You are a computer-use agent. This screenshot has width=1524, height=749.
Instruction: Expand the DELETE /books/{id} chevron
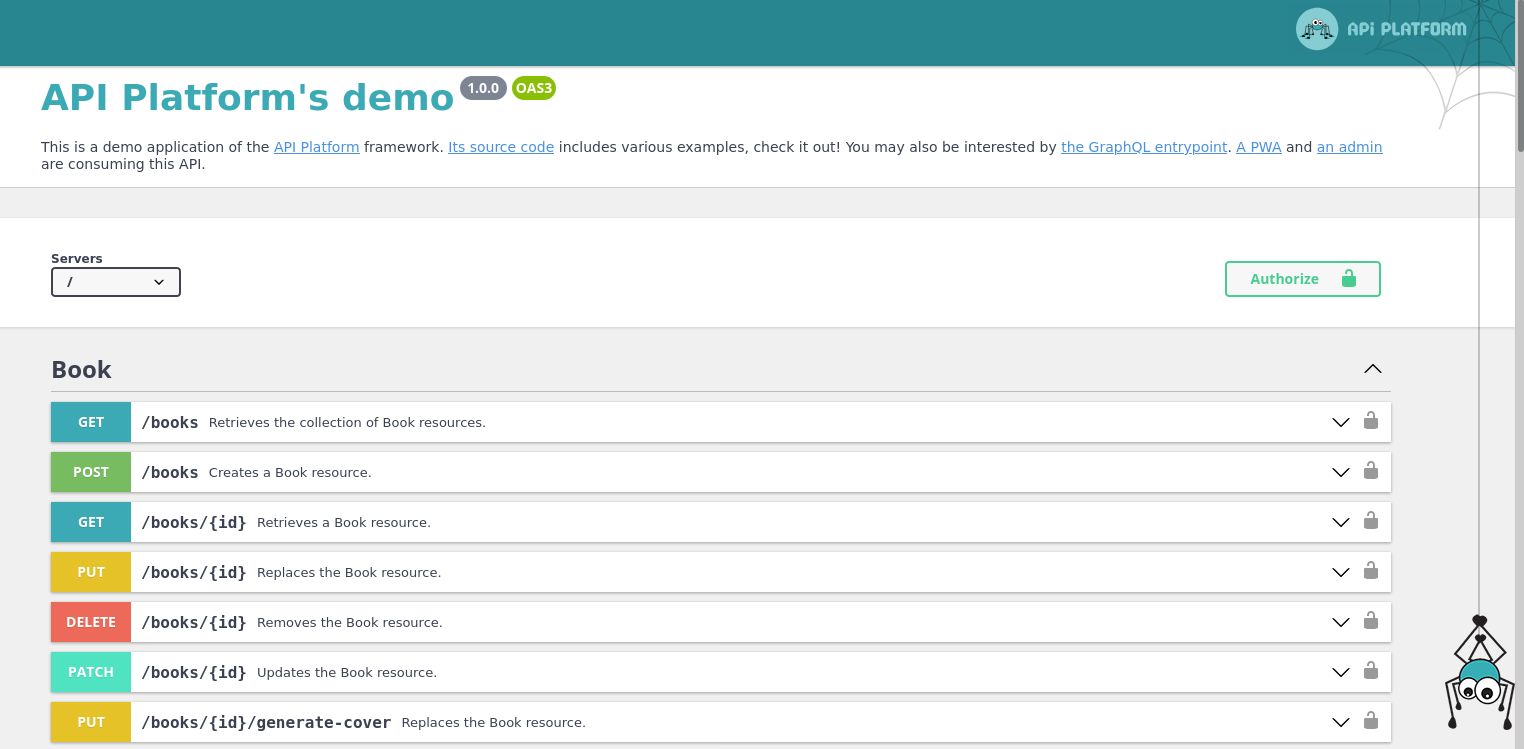1341,622
